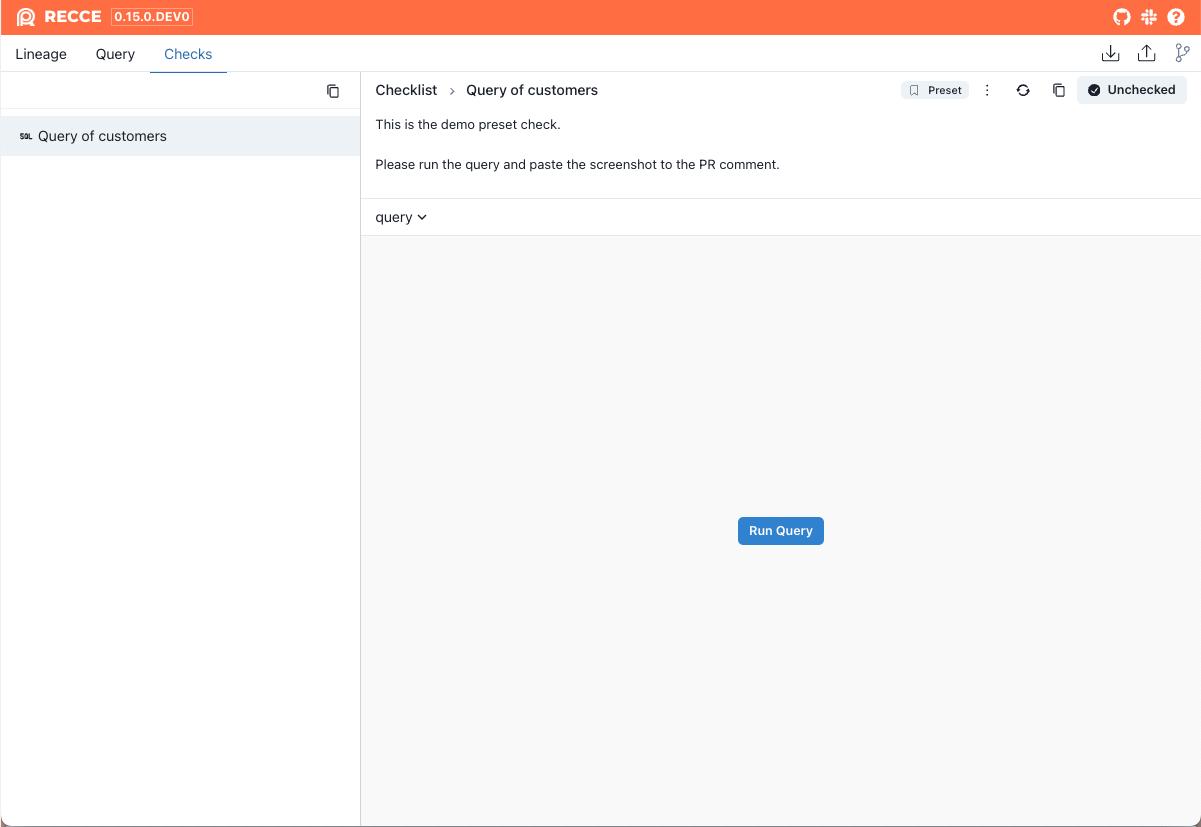The height and width of the screenshot is (827, 1201).
Task: Open the help question mark icon
Action: pos(1176,17)
